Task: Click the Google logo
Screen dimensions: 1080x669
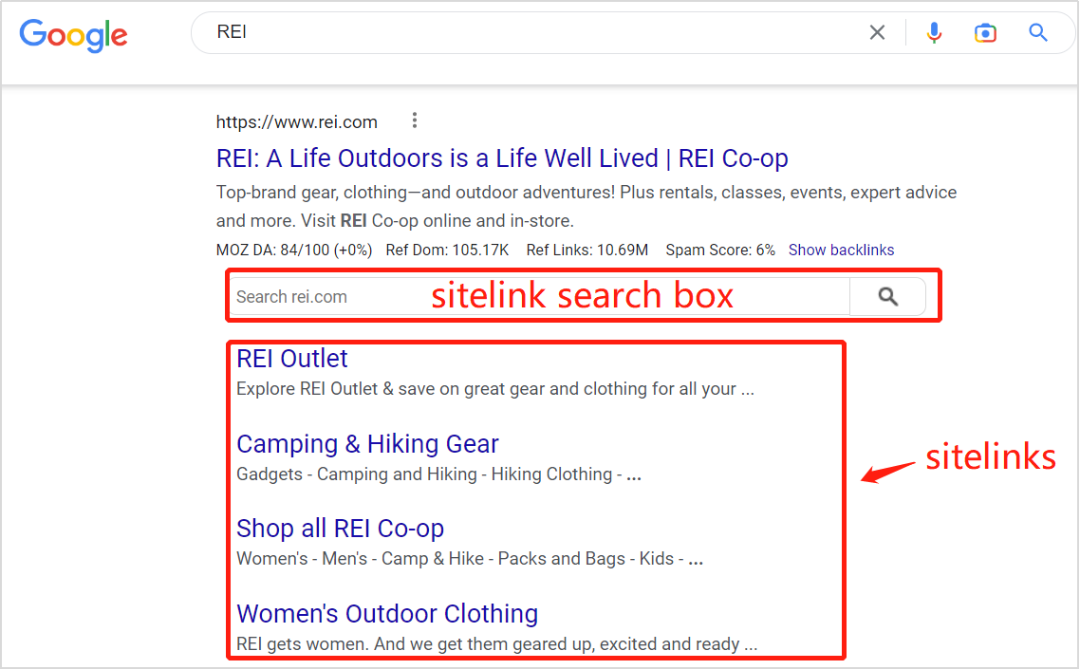Action: click(x=74, y=34)
